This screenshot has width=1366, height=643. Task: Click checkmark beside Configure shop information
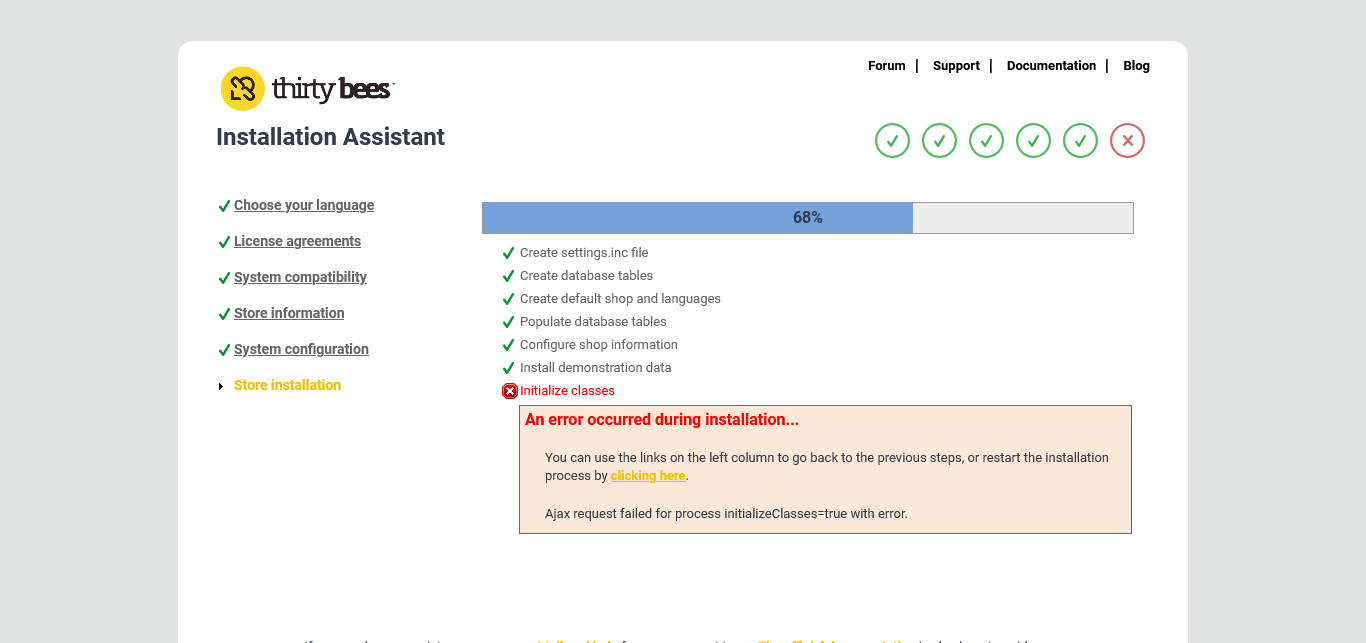click(x=508, y=345)
